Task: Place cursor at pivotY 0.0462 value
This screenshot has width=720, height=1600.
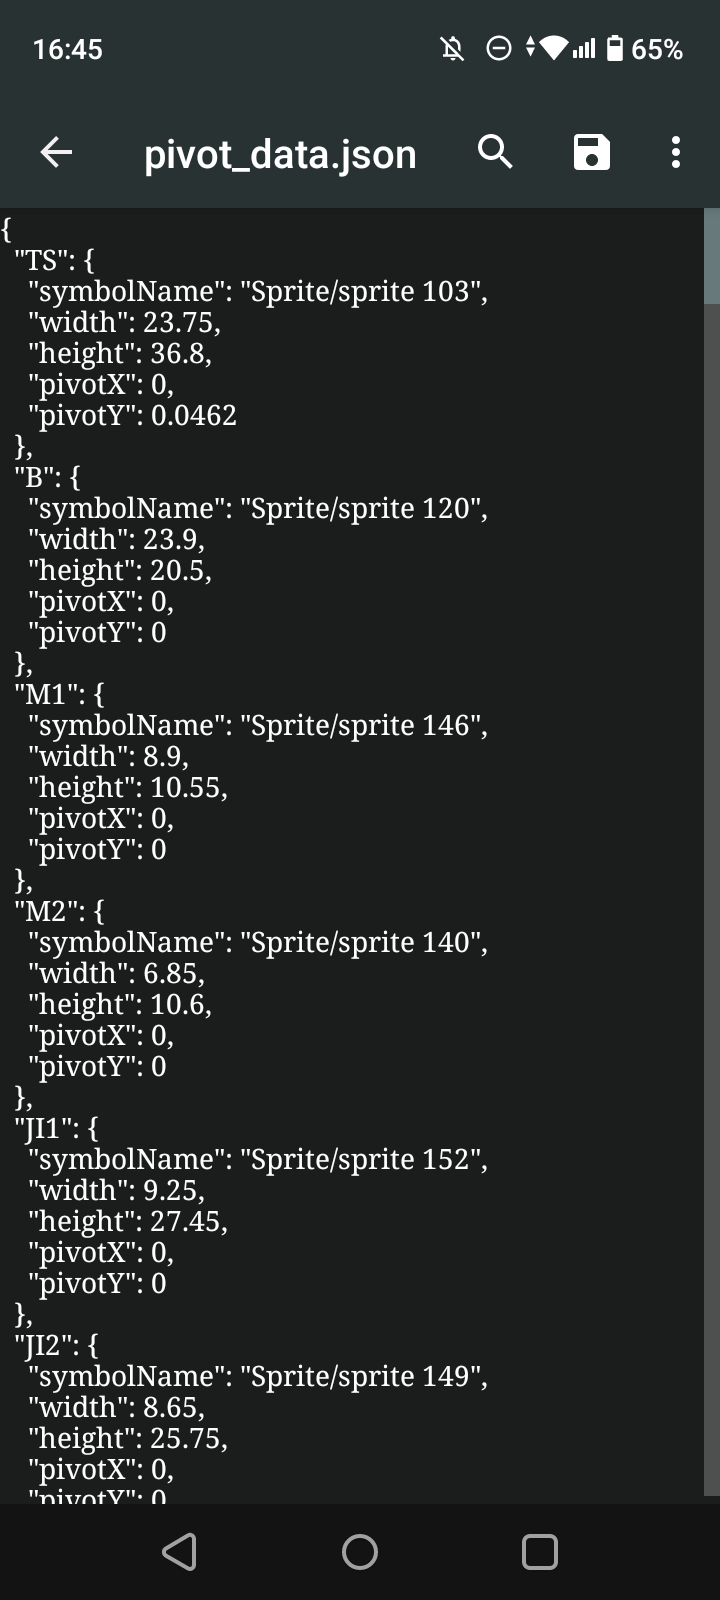Action: click(194, 415)
